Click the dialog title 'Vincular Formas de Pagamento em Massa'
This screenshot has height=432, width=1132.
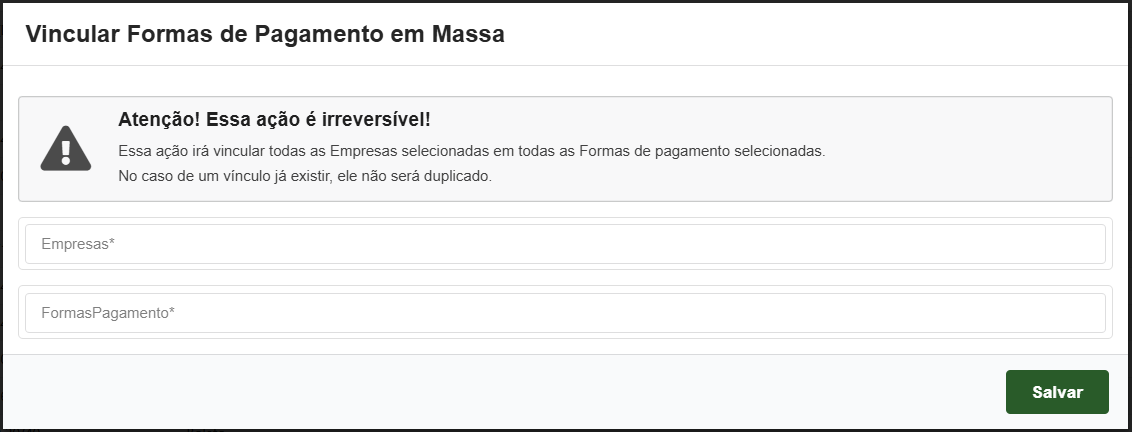coord(265,34)
